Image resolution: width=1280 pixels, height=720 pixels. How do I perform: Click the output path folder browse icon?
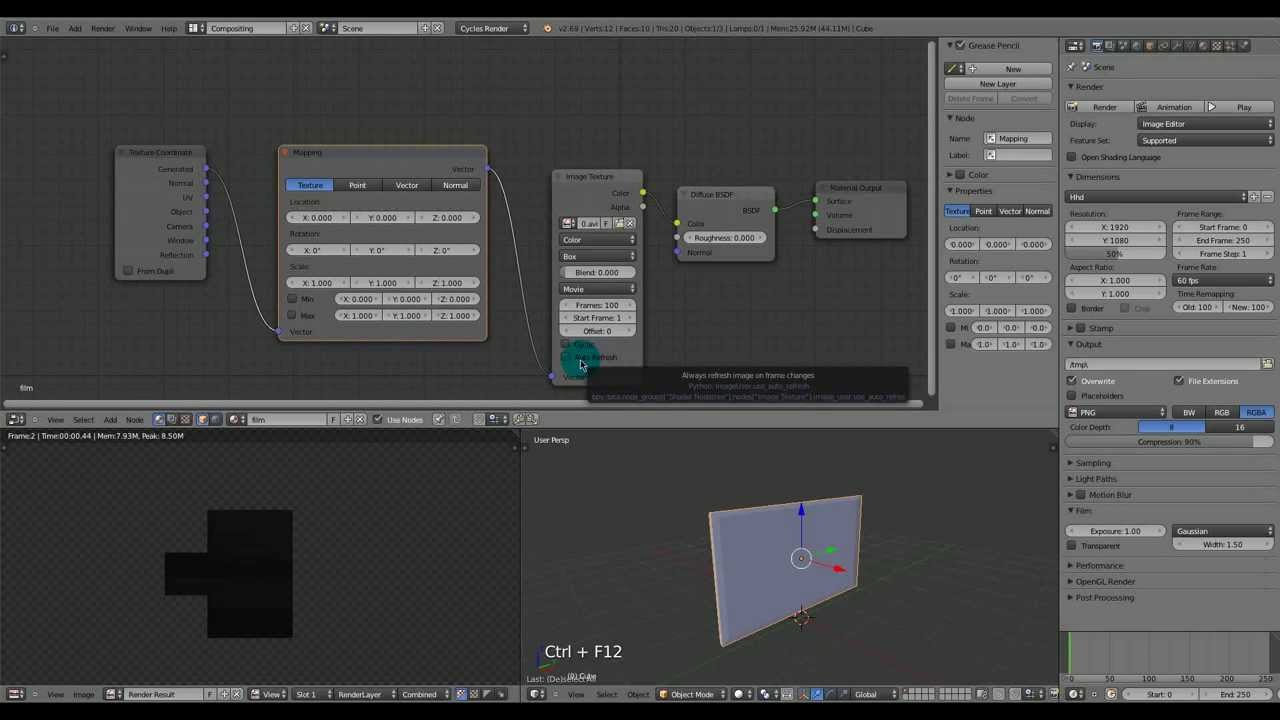point(1267,364)
